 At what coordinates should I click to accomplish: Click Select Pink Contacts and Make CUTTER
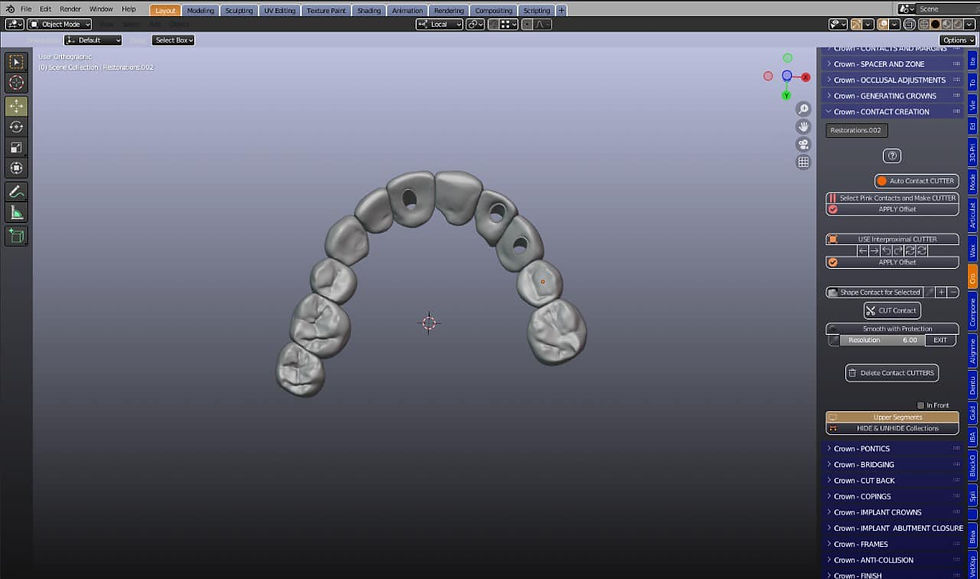coord(892,198)
